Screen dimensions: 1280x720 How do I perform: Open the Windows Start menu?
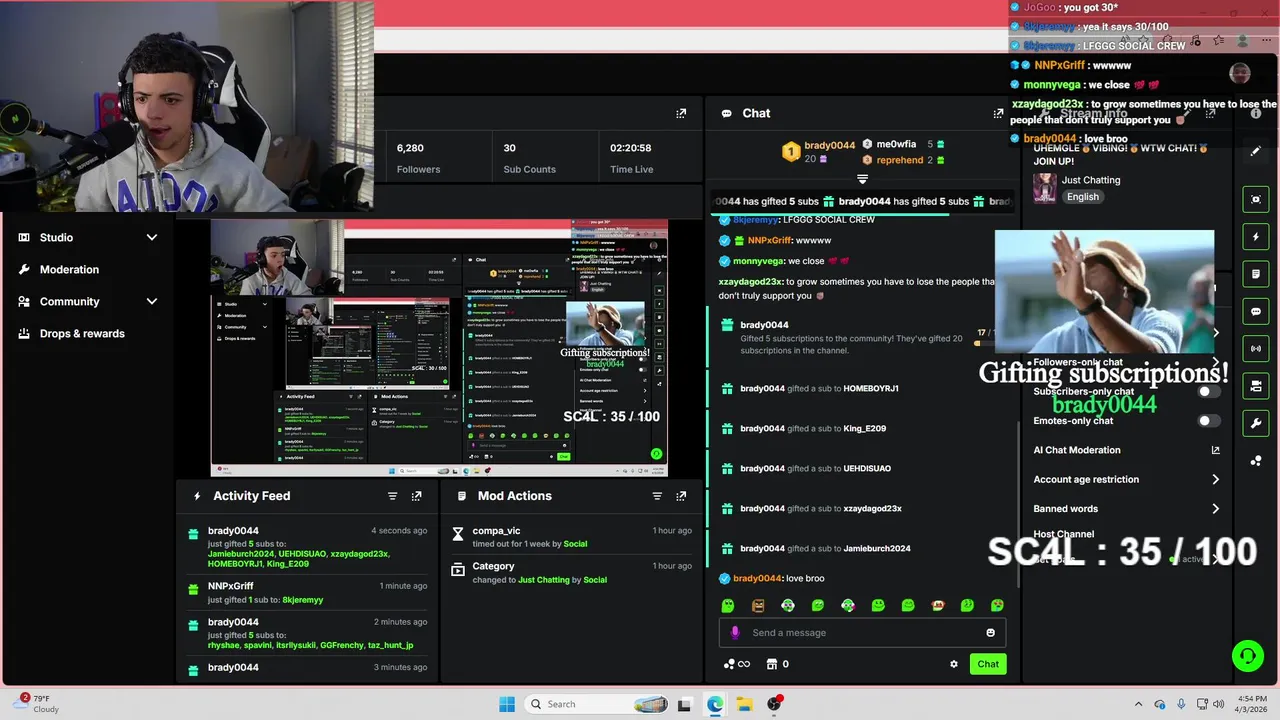click(506, 704)
